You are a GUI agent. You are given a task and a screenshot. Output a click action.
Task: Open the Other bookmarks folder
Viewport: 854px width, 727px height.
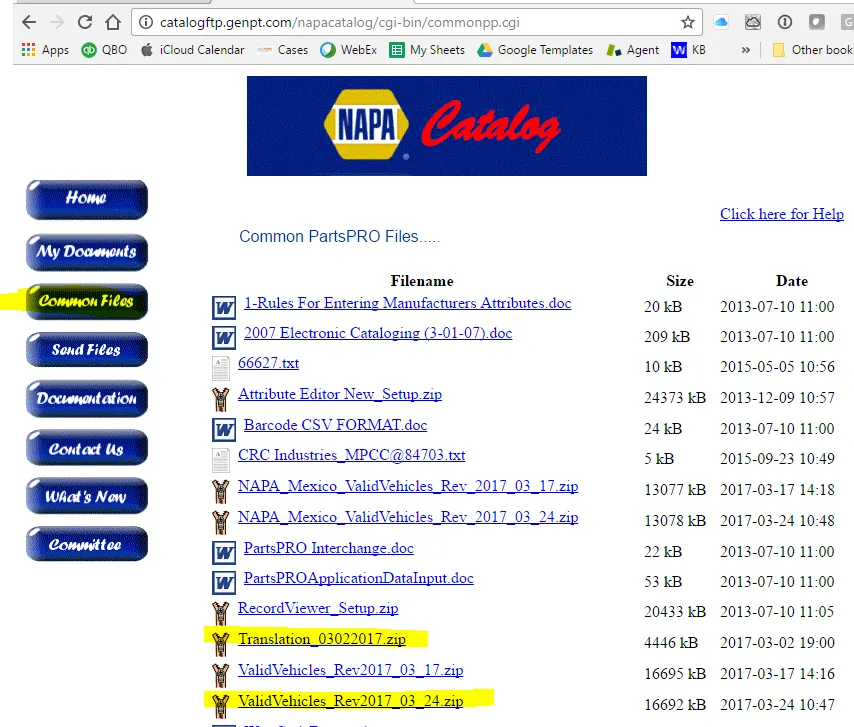[811, 50]
